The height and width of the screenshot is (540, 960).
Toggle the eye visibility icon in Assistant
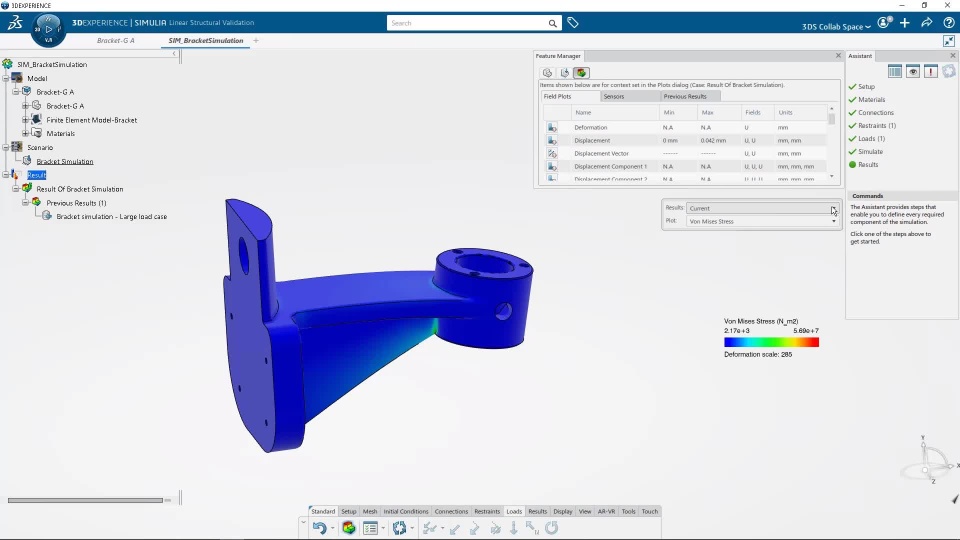913,72
